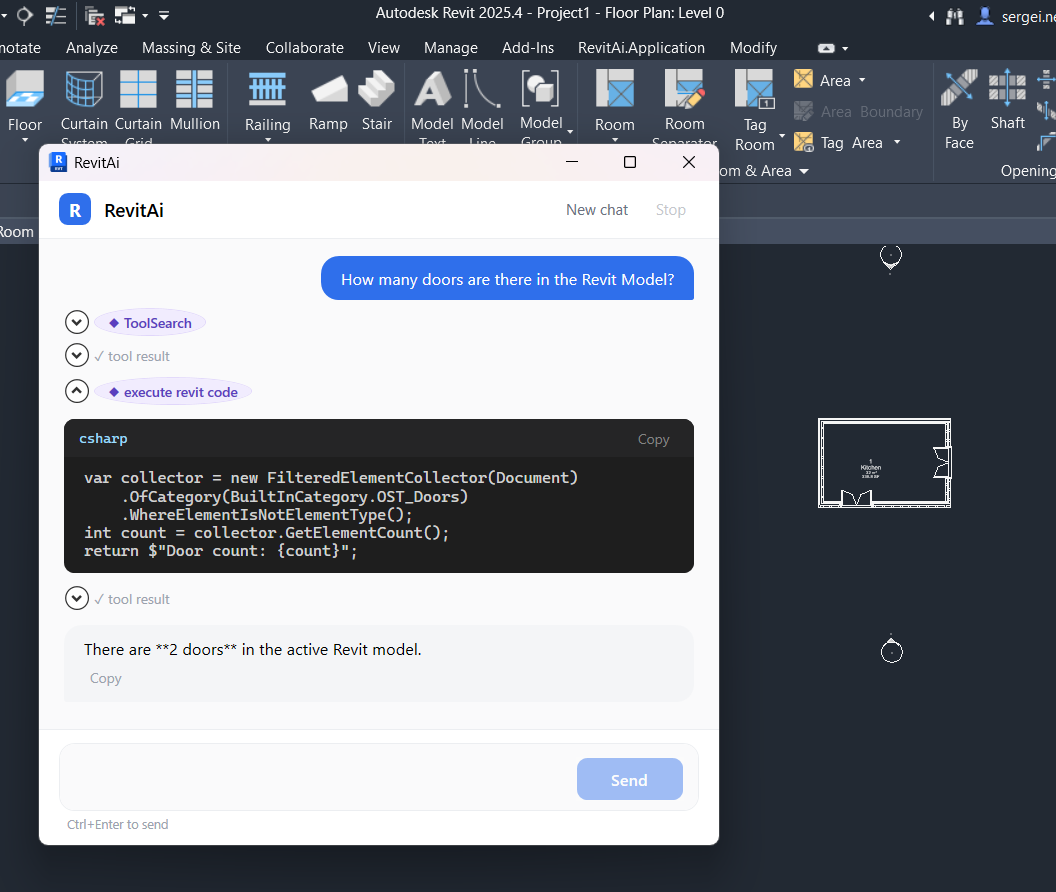This screenshot has height=892, width=1056.
Task: Open the Tag Room dropdown arrow
Action: pos(782,135)
